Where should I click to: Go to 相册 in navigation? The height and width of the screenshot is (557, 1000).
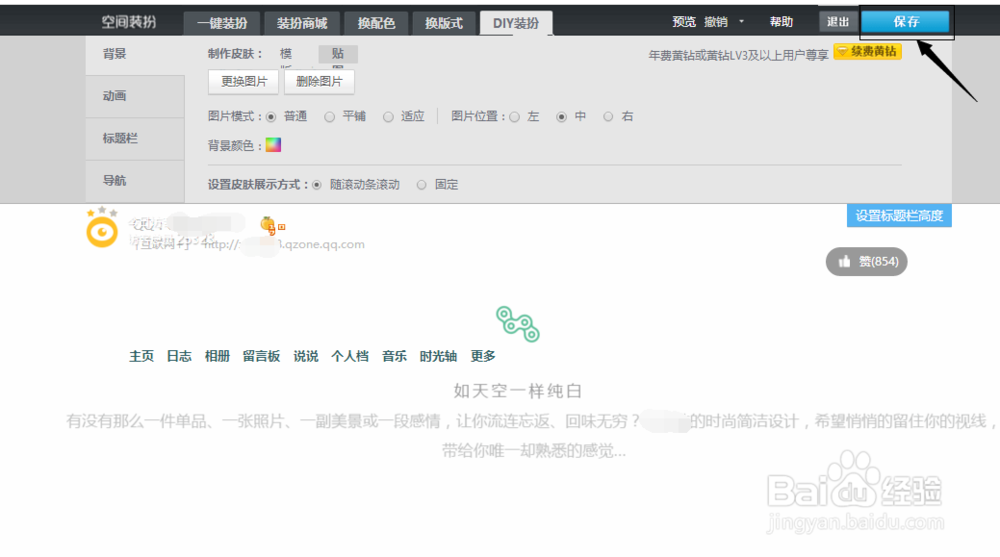point(217,356)
